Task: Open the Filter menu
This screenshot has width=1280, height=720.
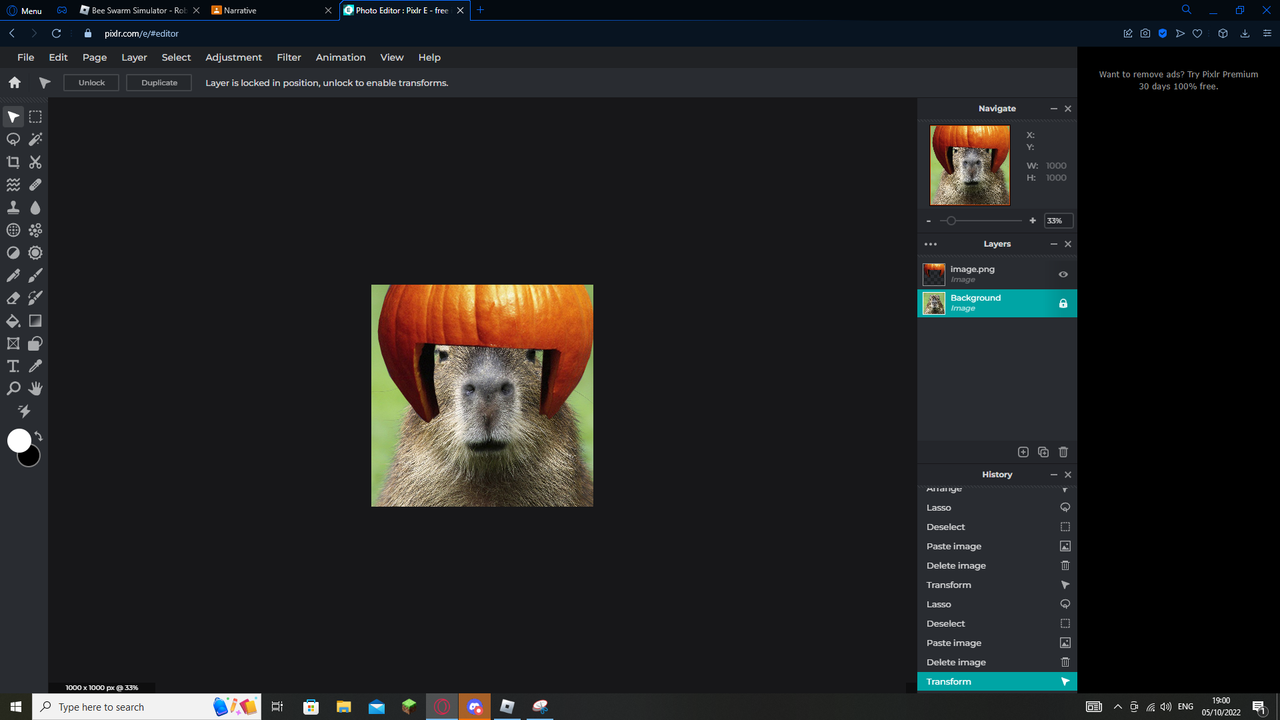Action: (289, 57)
